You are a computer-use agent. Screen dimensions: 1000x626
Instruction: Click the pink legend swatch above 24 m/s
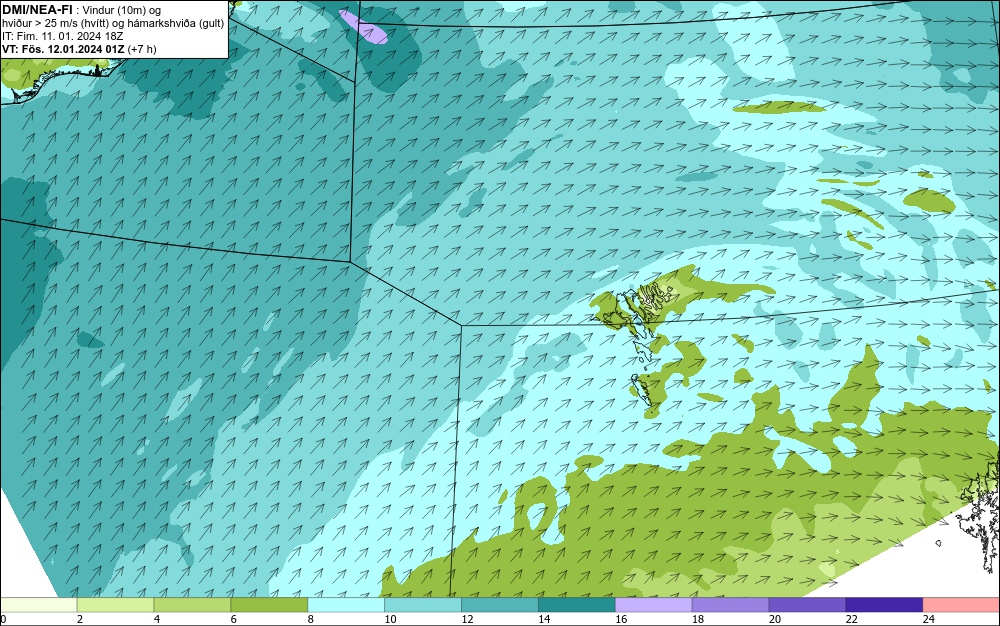tap(961, 604)
